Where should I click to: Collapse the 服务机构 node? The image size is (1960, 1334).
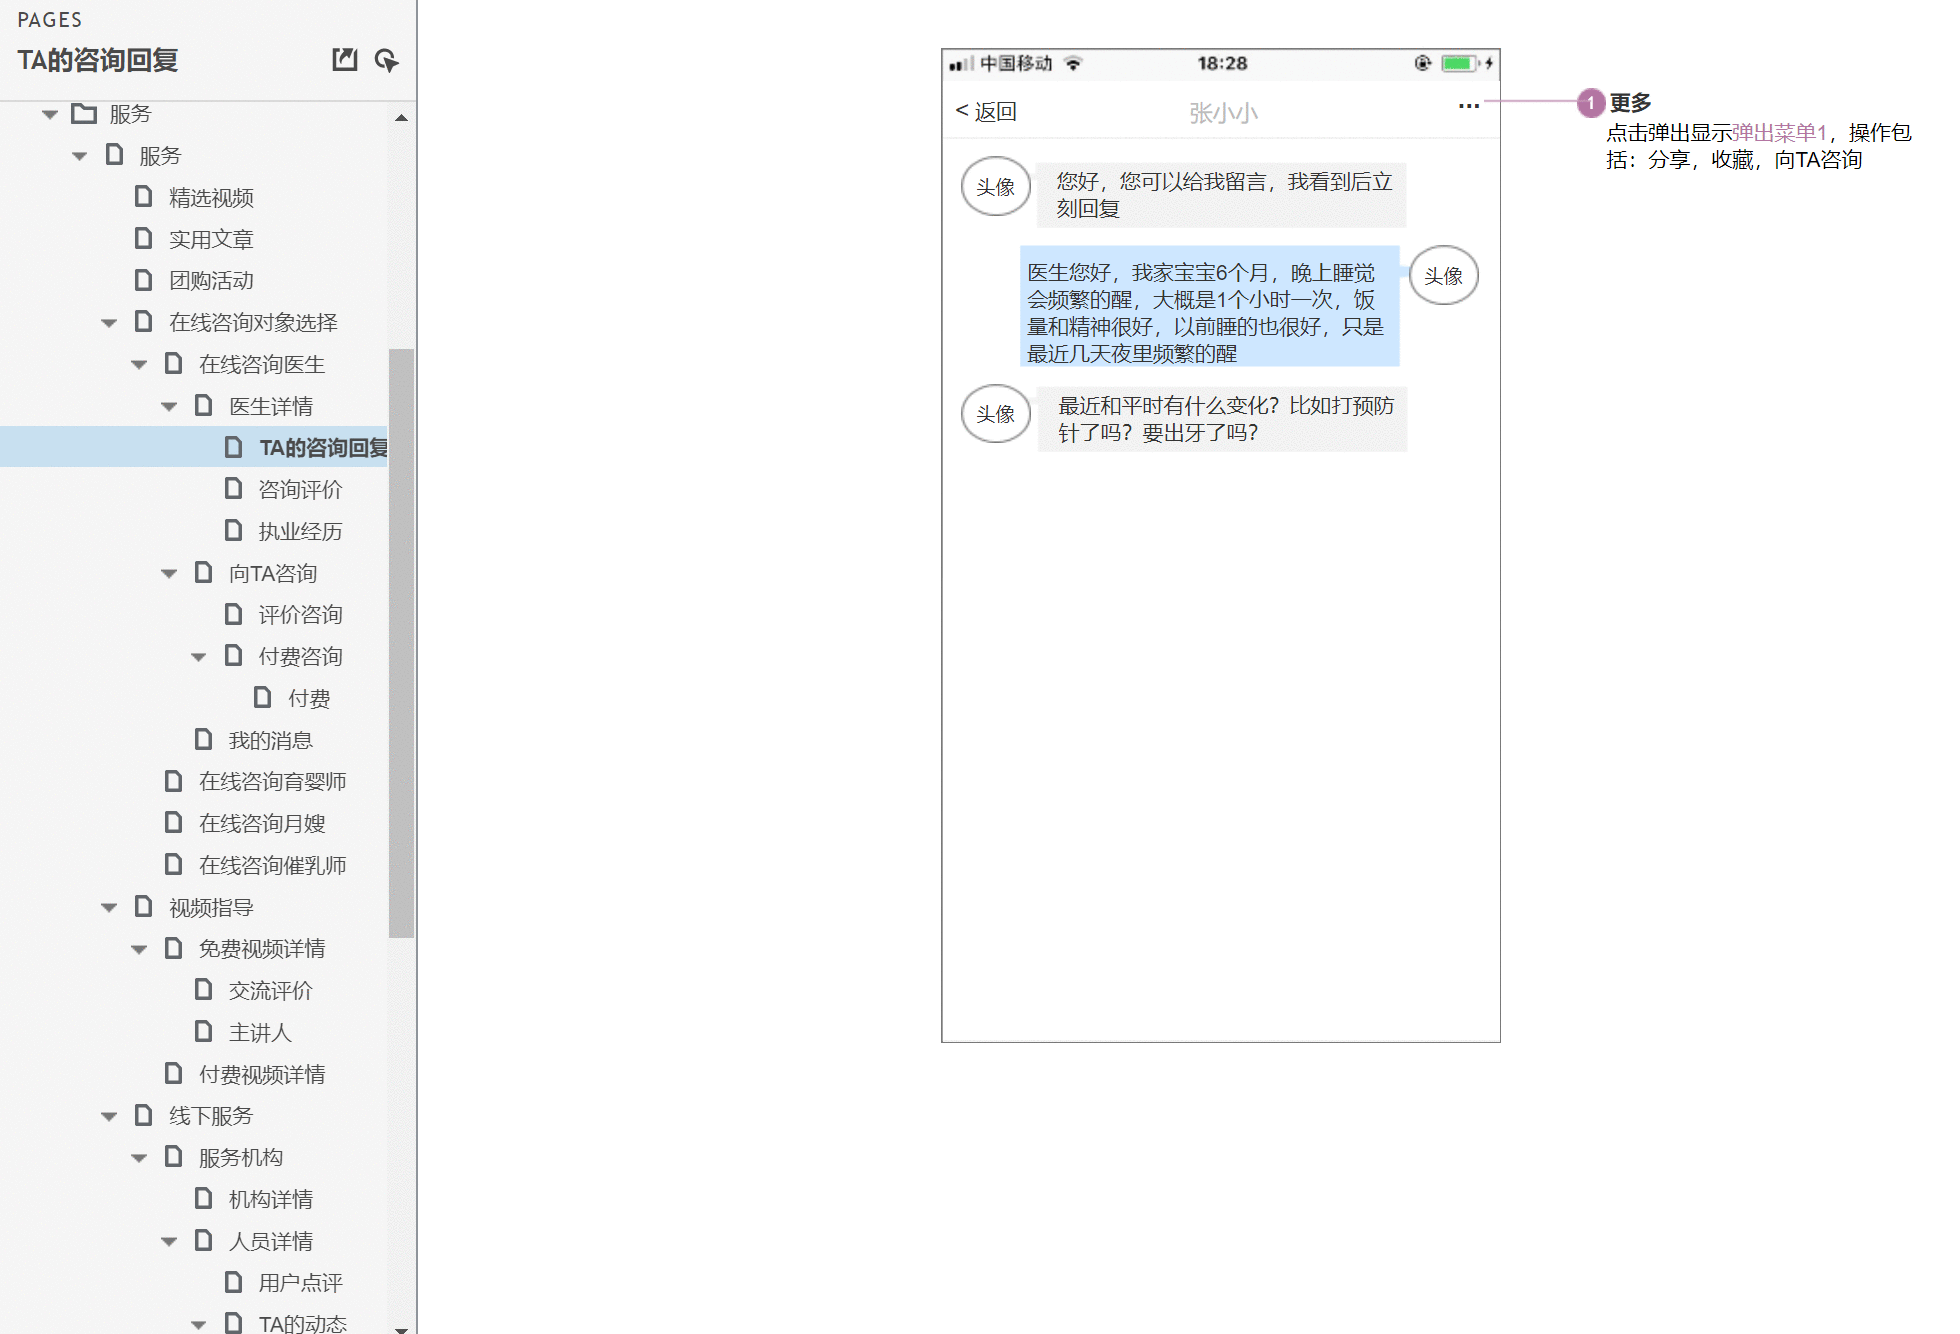pyautogui.click(x=140, y=1158)
